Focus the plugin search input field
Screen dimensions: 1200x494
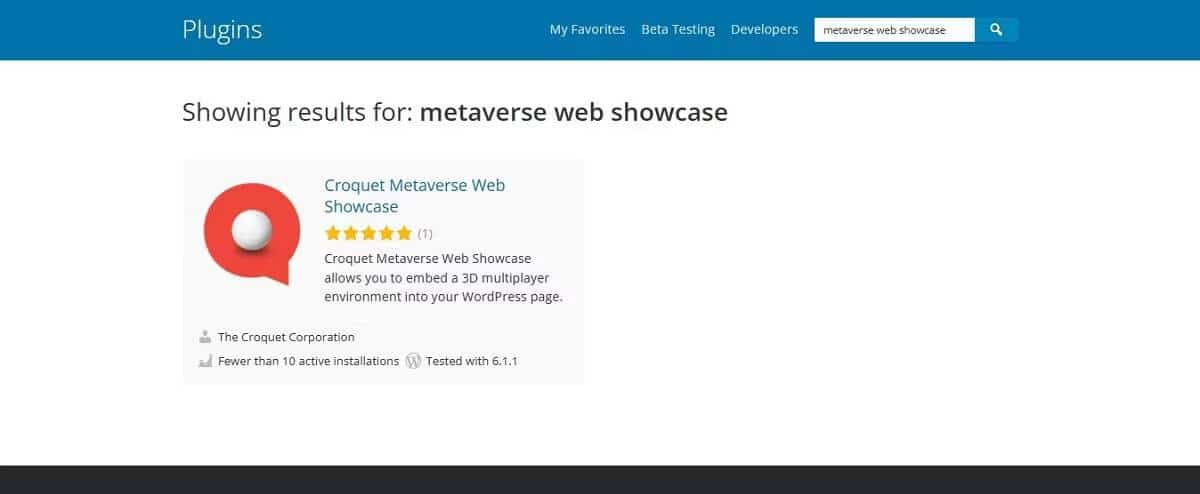click(894, 30)
